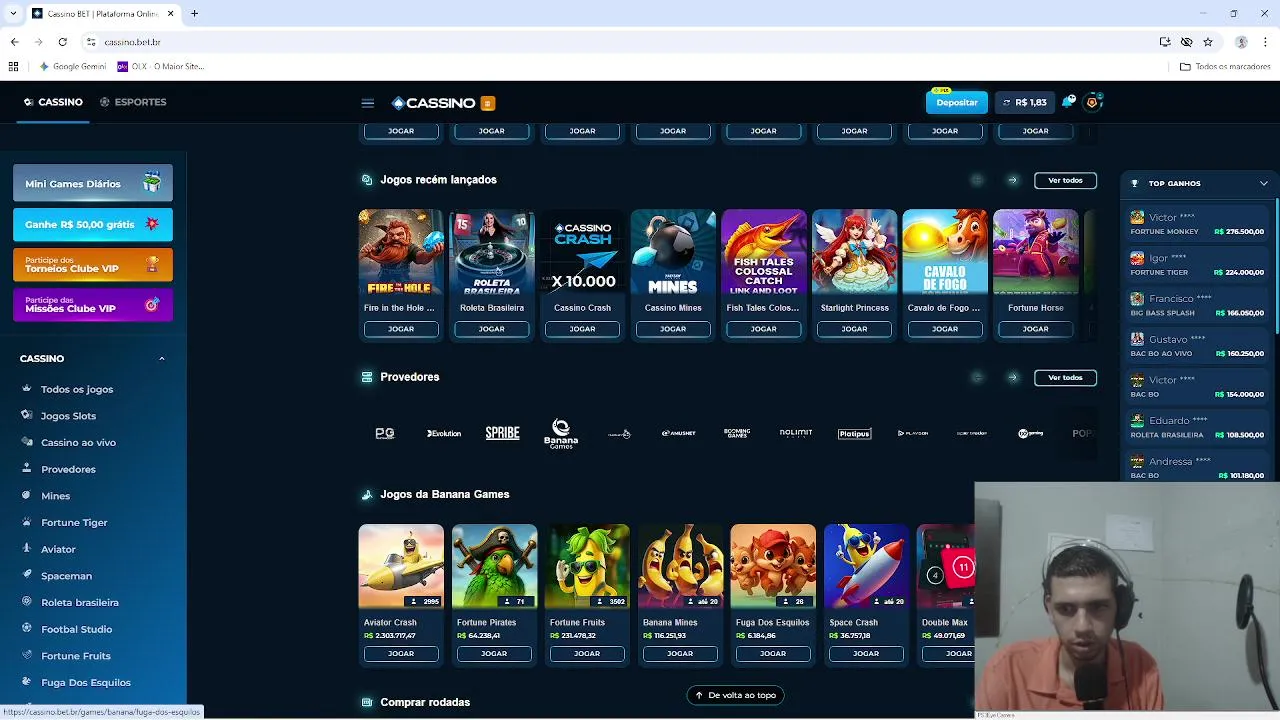Viewport: 1280px width, 720px height.
Task: Open Fortune Tiger in sidebar
Action: click(x=74, y=522)
